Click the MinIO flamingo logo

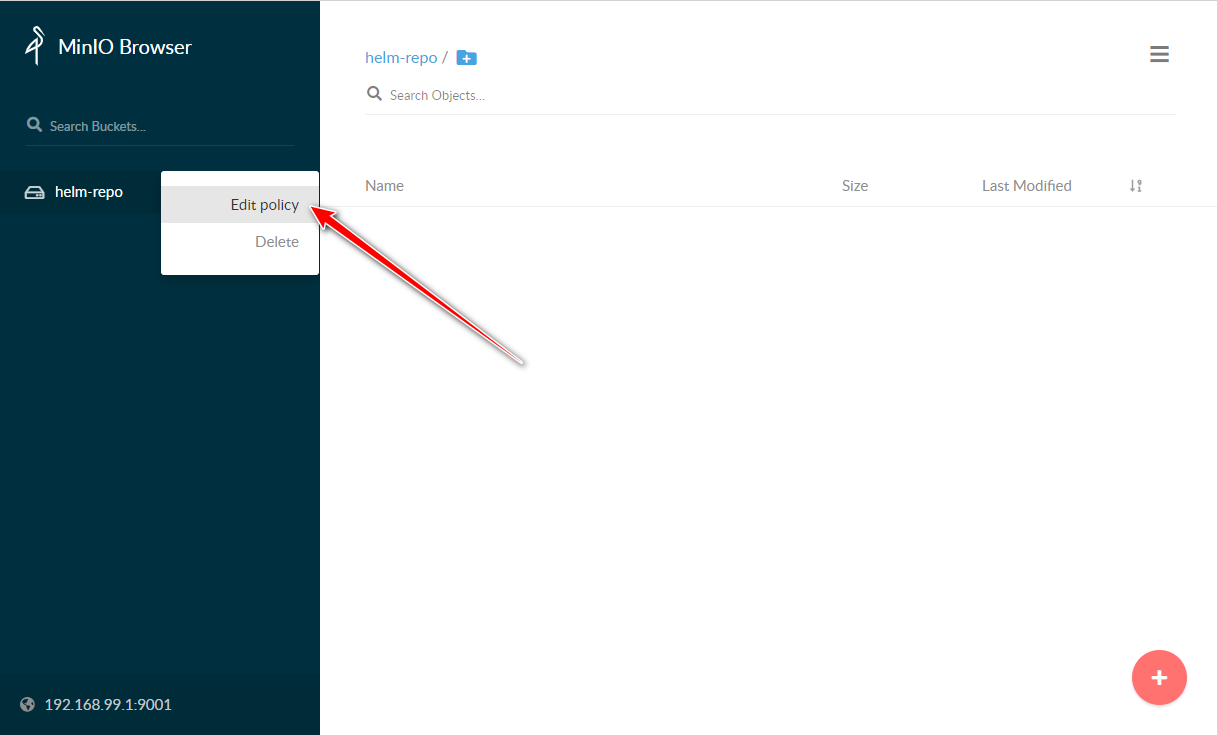(x=36, y=46)
